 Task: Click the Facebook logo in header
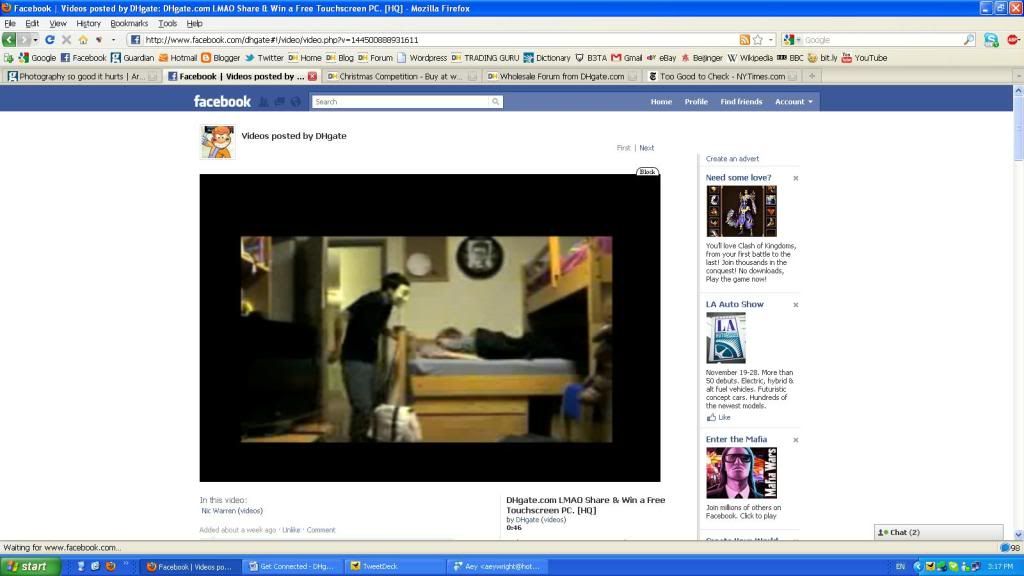(222, 101)
